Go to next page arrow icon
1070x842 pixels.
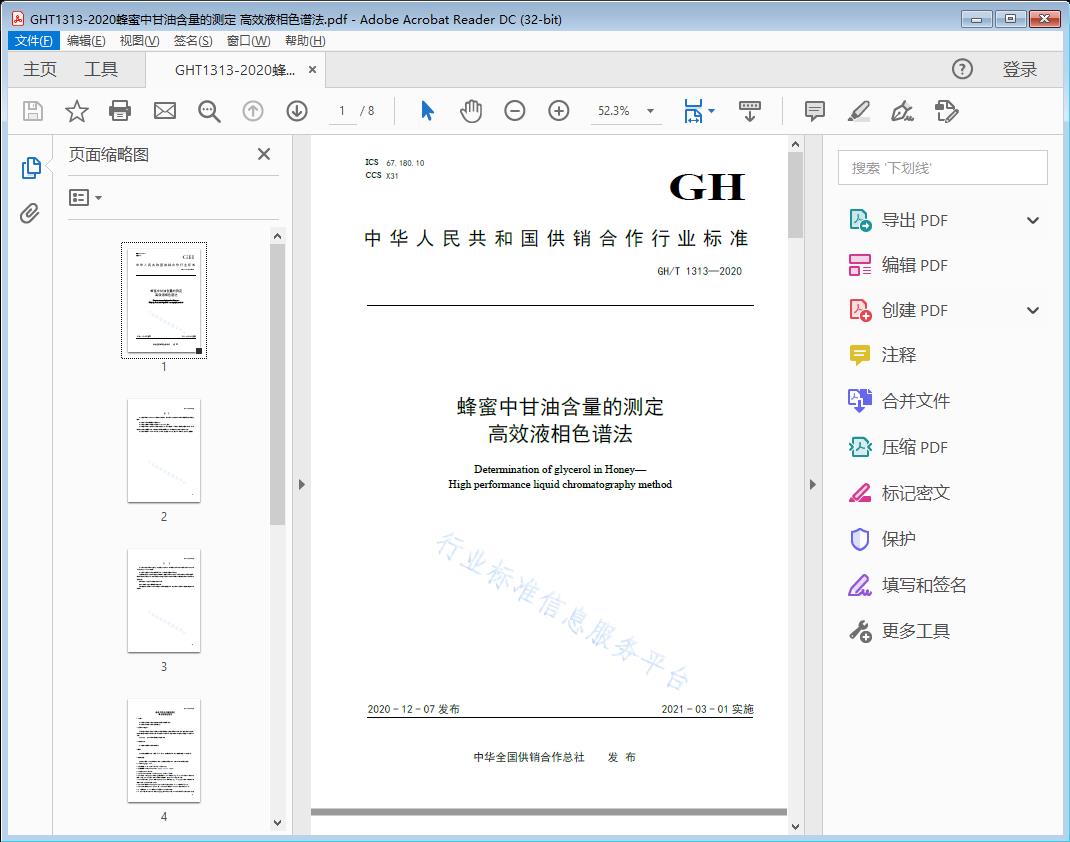click(297, 111)
